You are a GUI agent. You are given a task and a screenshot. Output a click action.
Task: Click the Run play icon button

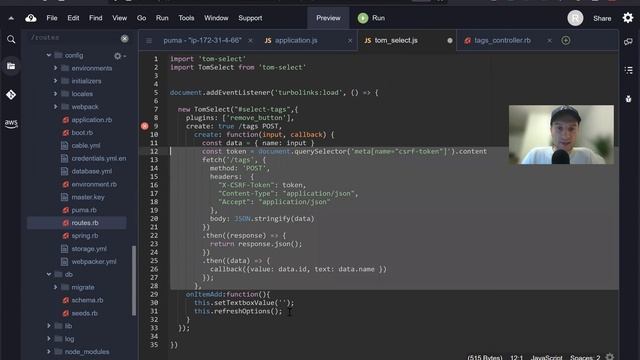363,18
